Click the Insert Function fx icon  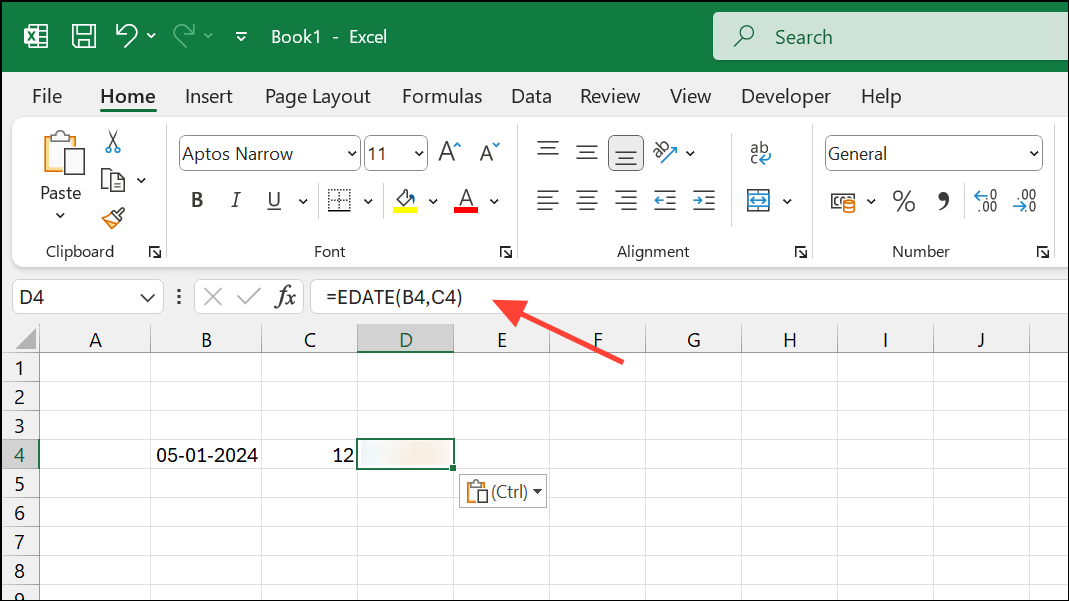286,296
